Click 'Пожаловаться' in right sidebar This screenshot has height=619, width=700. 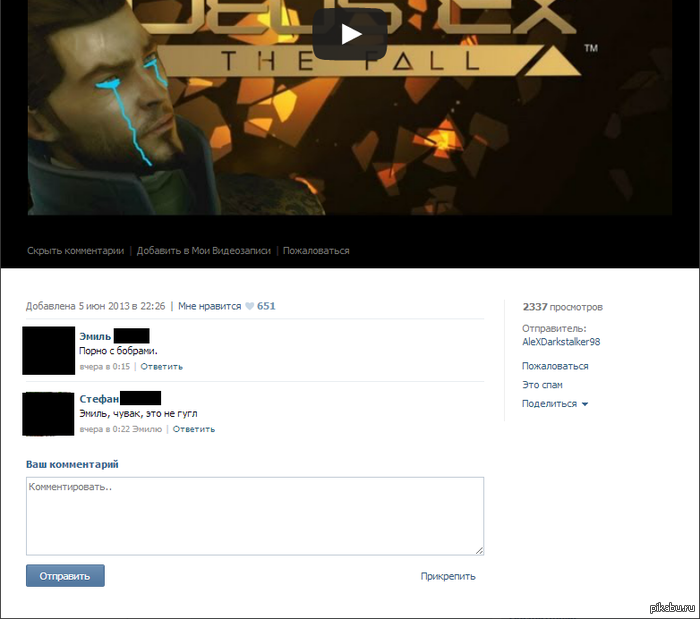coord(555,366)
